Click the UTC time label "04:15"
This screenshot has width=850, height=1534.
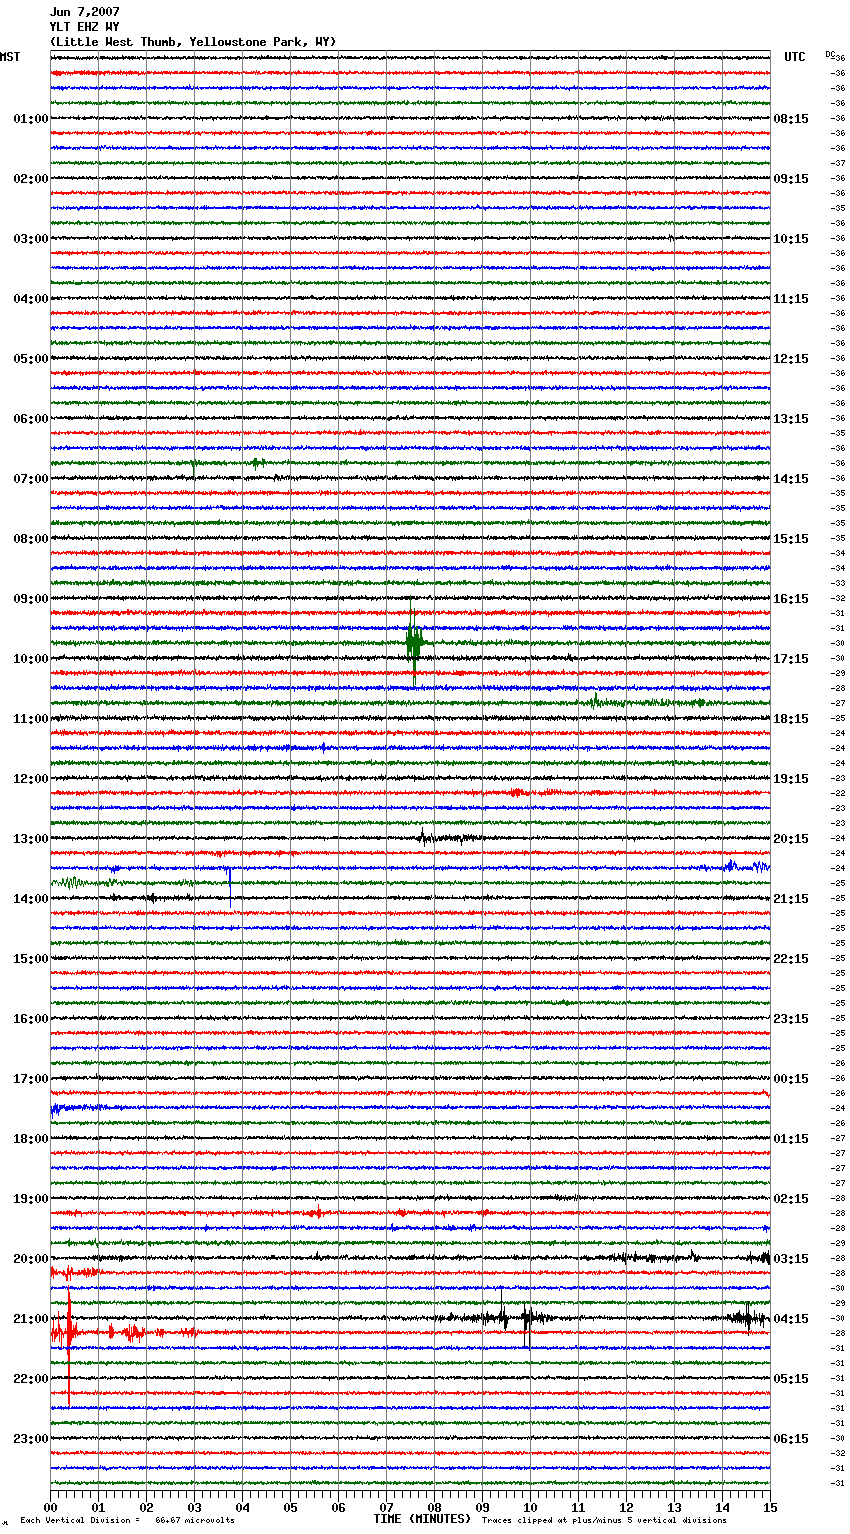coord(791,1319)
